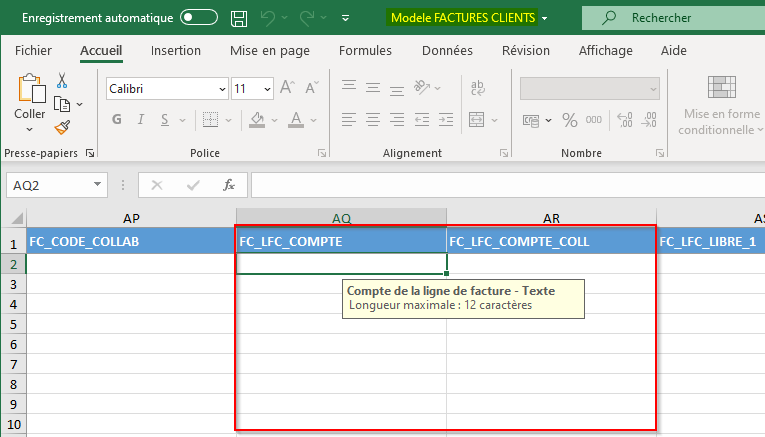Click the text Orientation icon
Image resolution: width=765 pixels, height=437 pixels.
click(x=422, y=87)
